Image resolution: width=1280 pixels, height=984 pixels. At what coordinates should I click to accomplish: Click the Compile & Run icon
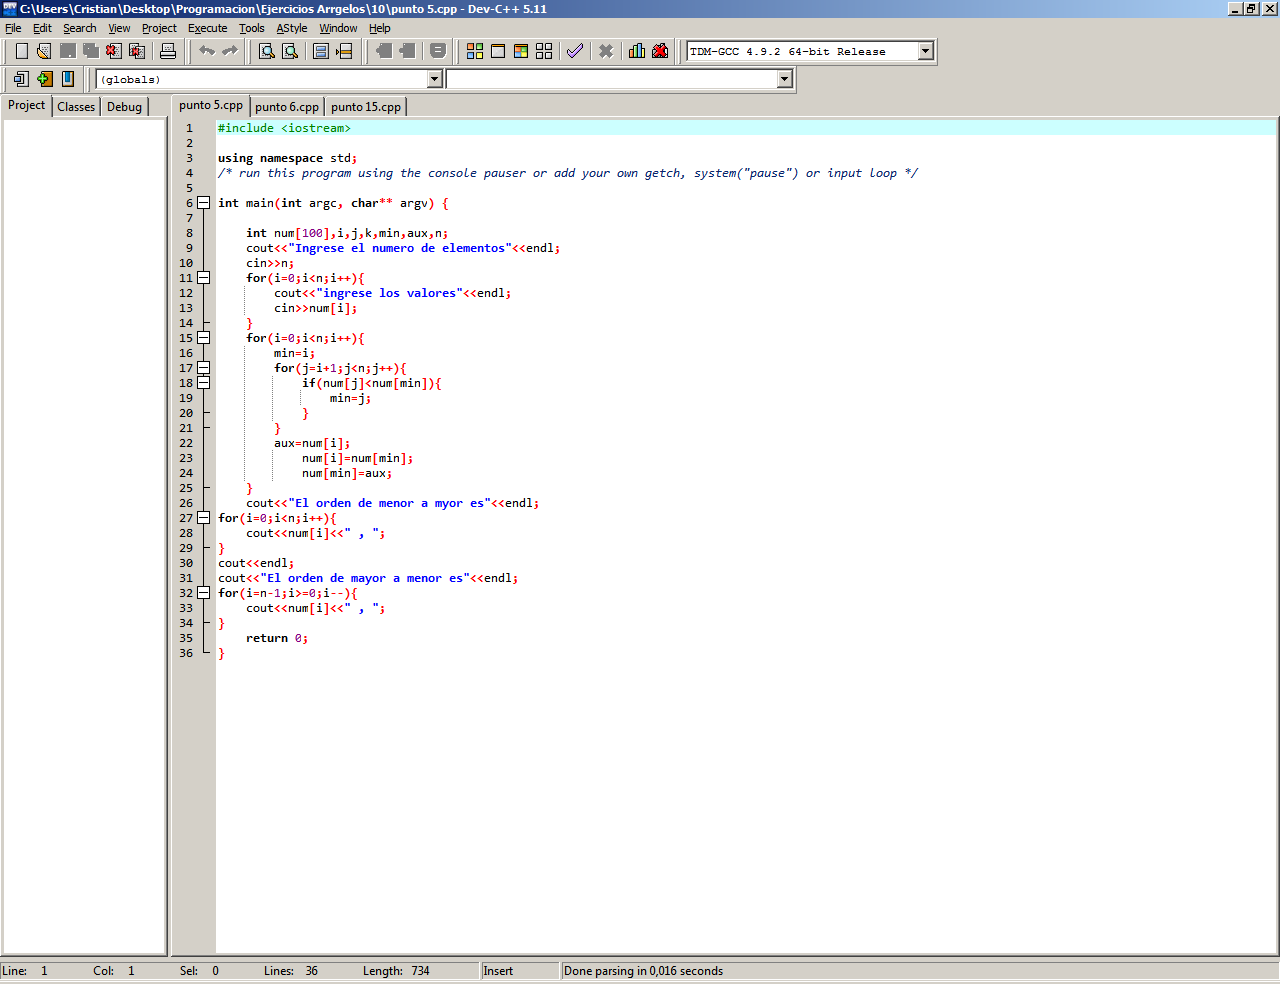click(521, 51)
